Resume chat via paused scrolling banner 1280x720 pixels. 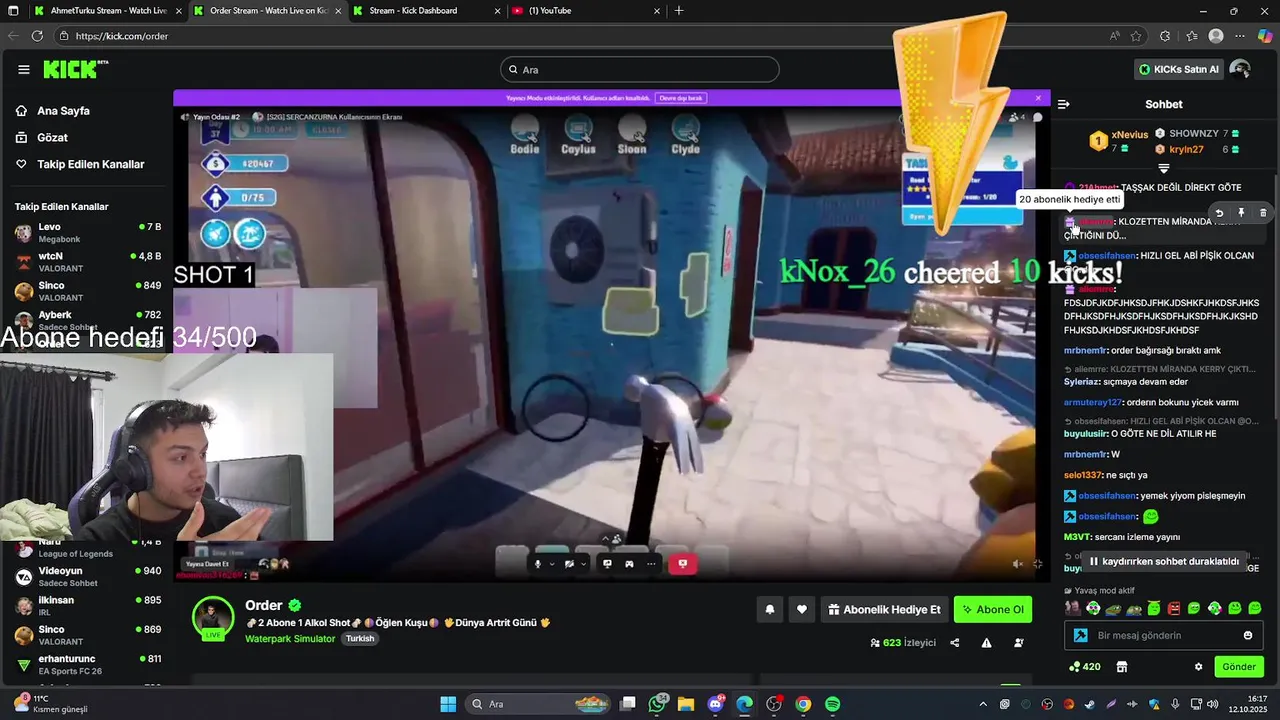point(1165,562)
